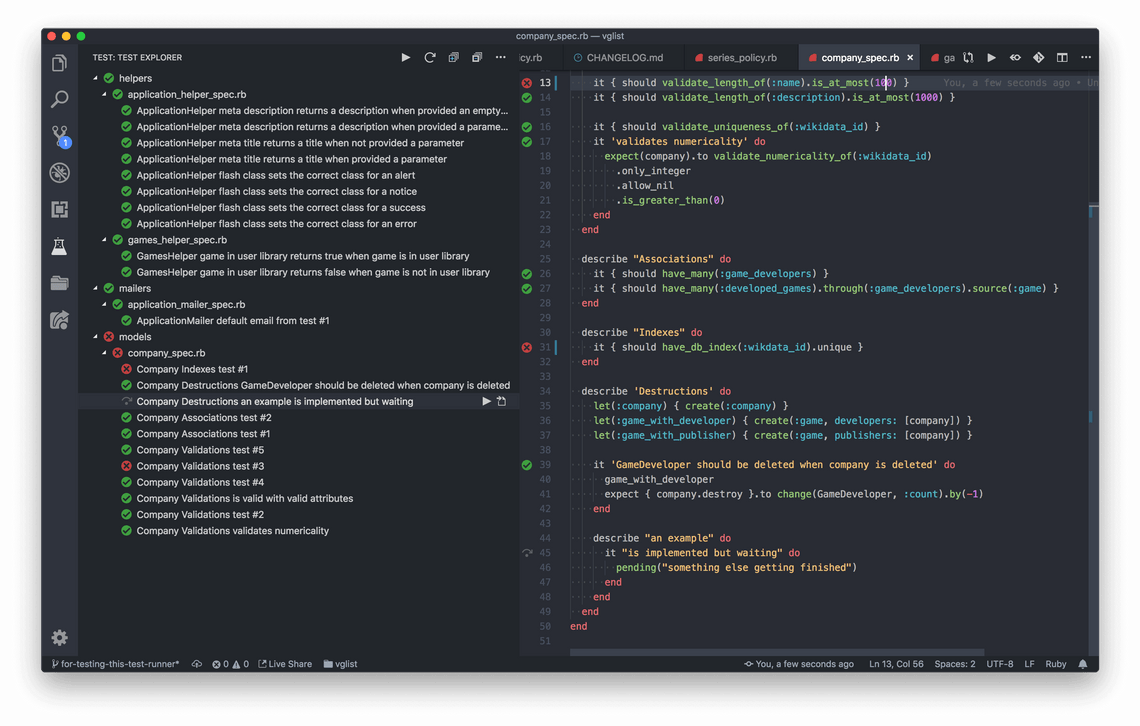
Task: Click the passed test marker on line 39
Action: click(526, 465)
